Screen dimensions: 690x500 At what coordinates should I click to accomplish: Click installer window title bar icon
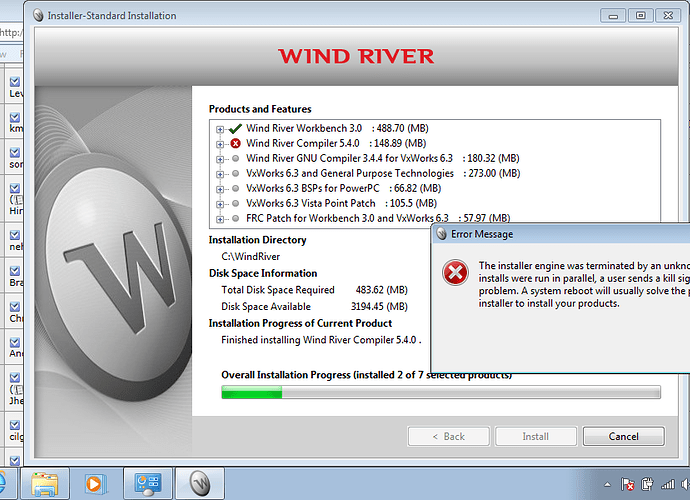click(39, 16)
